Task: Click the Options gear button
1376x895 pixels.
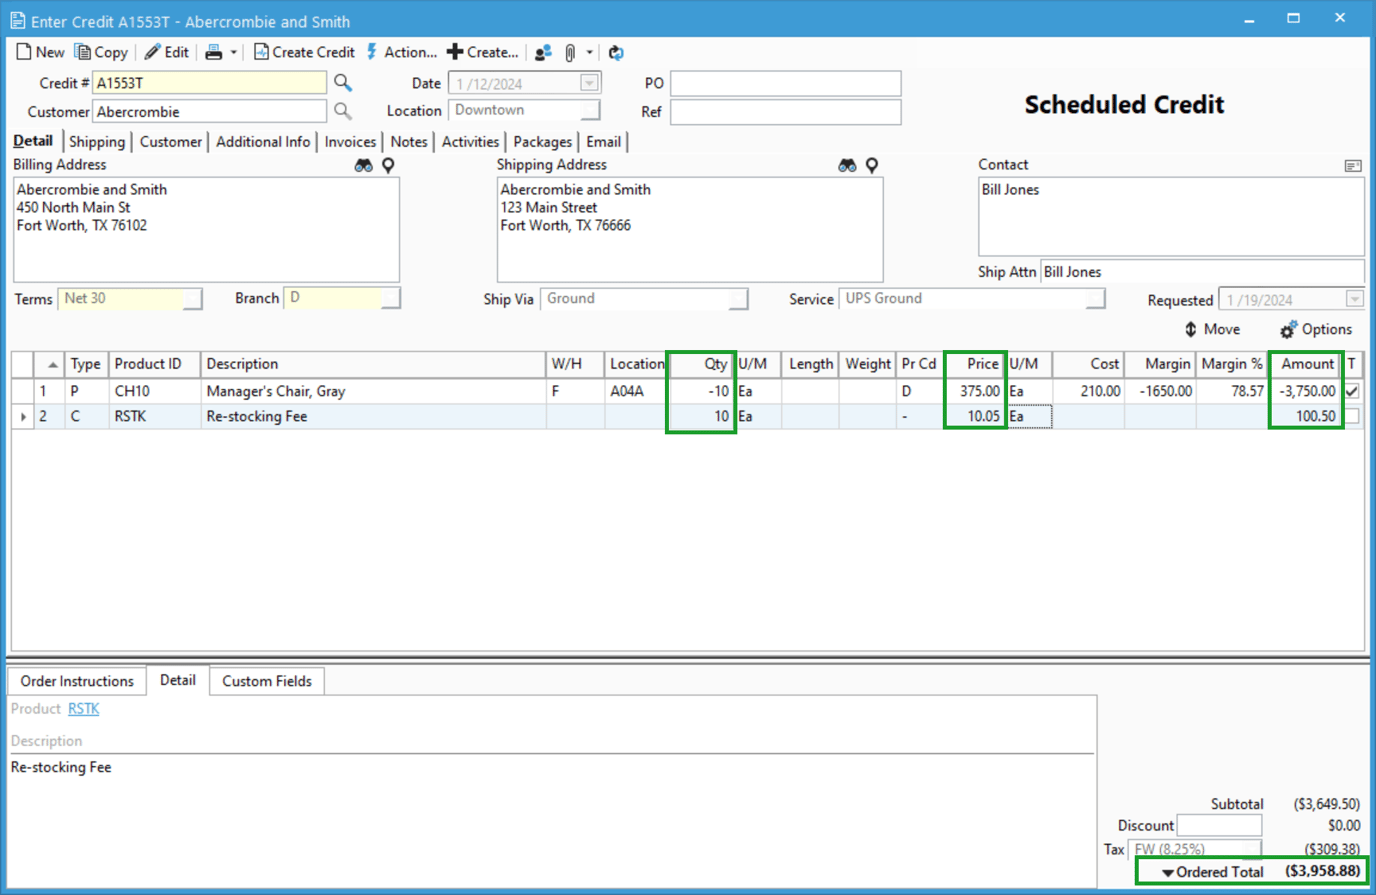Action: point(1316,329)
